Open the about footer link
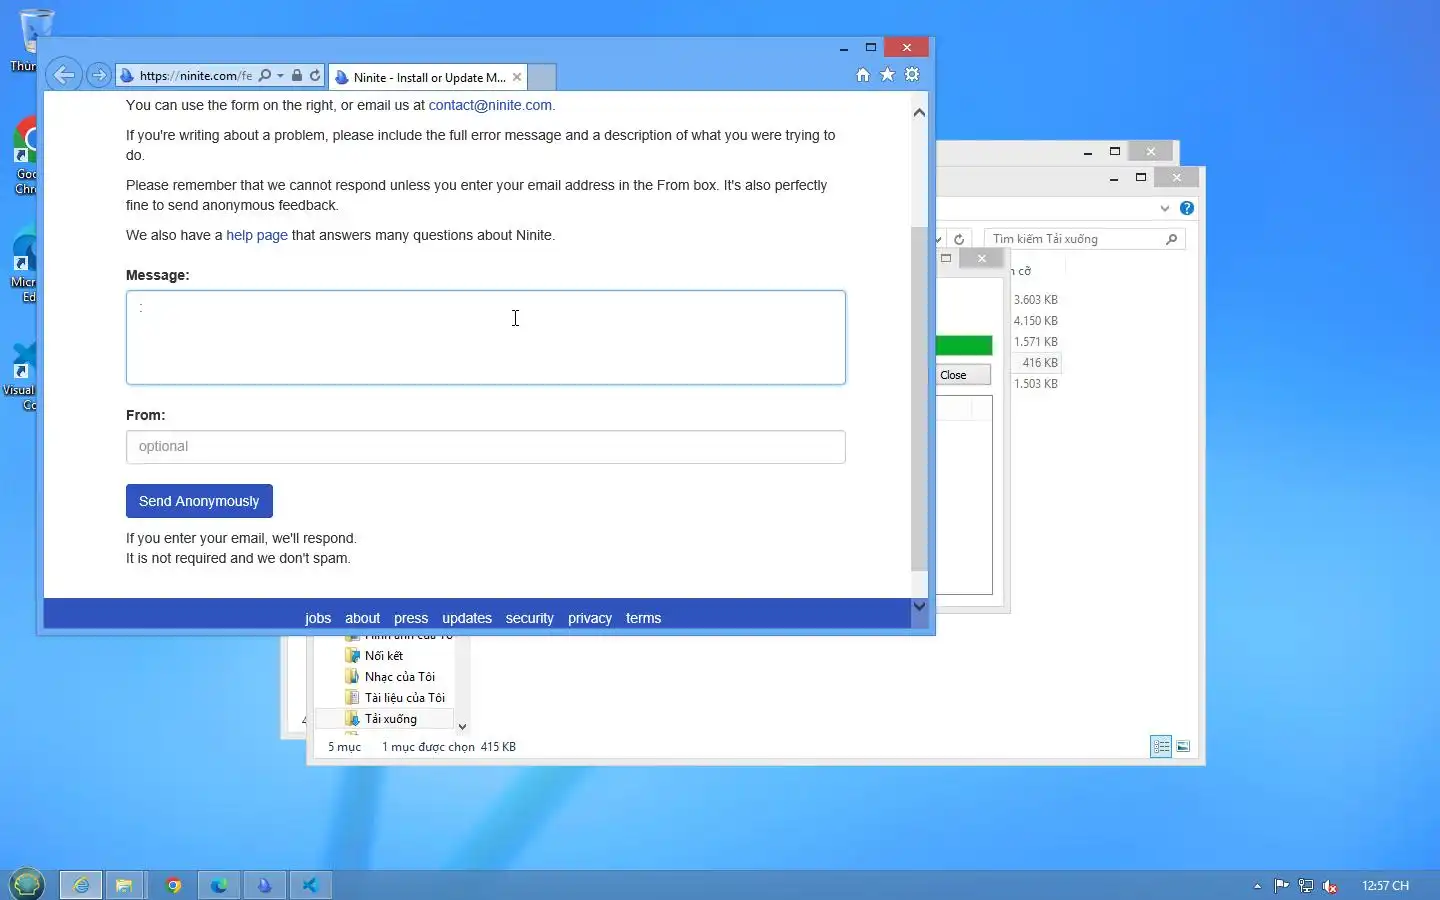Image resolution: width=1440 pixels, height=900 pixels. click(x=362, y=618)
